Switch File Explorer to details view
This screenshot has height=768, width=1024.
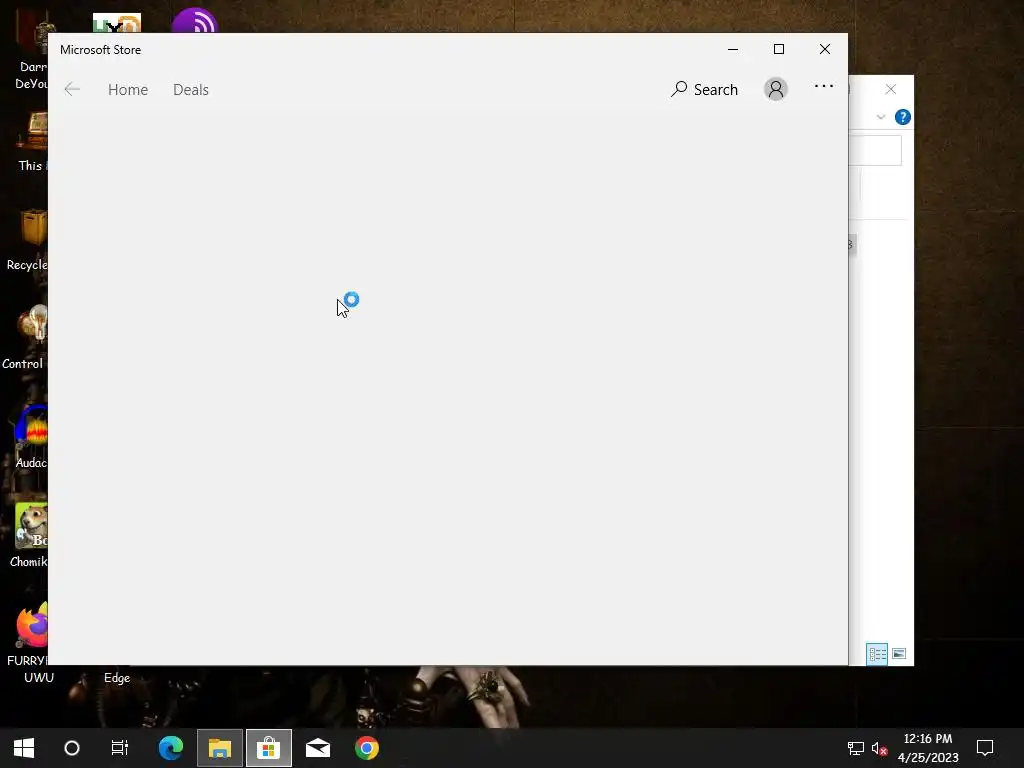click(x=877, y=654)
